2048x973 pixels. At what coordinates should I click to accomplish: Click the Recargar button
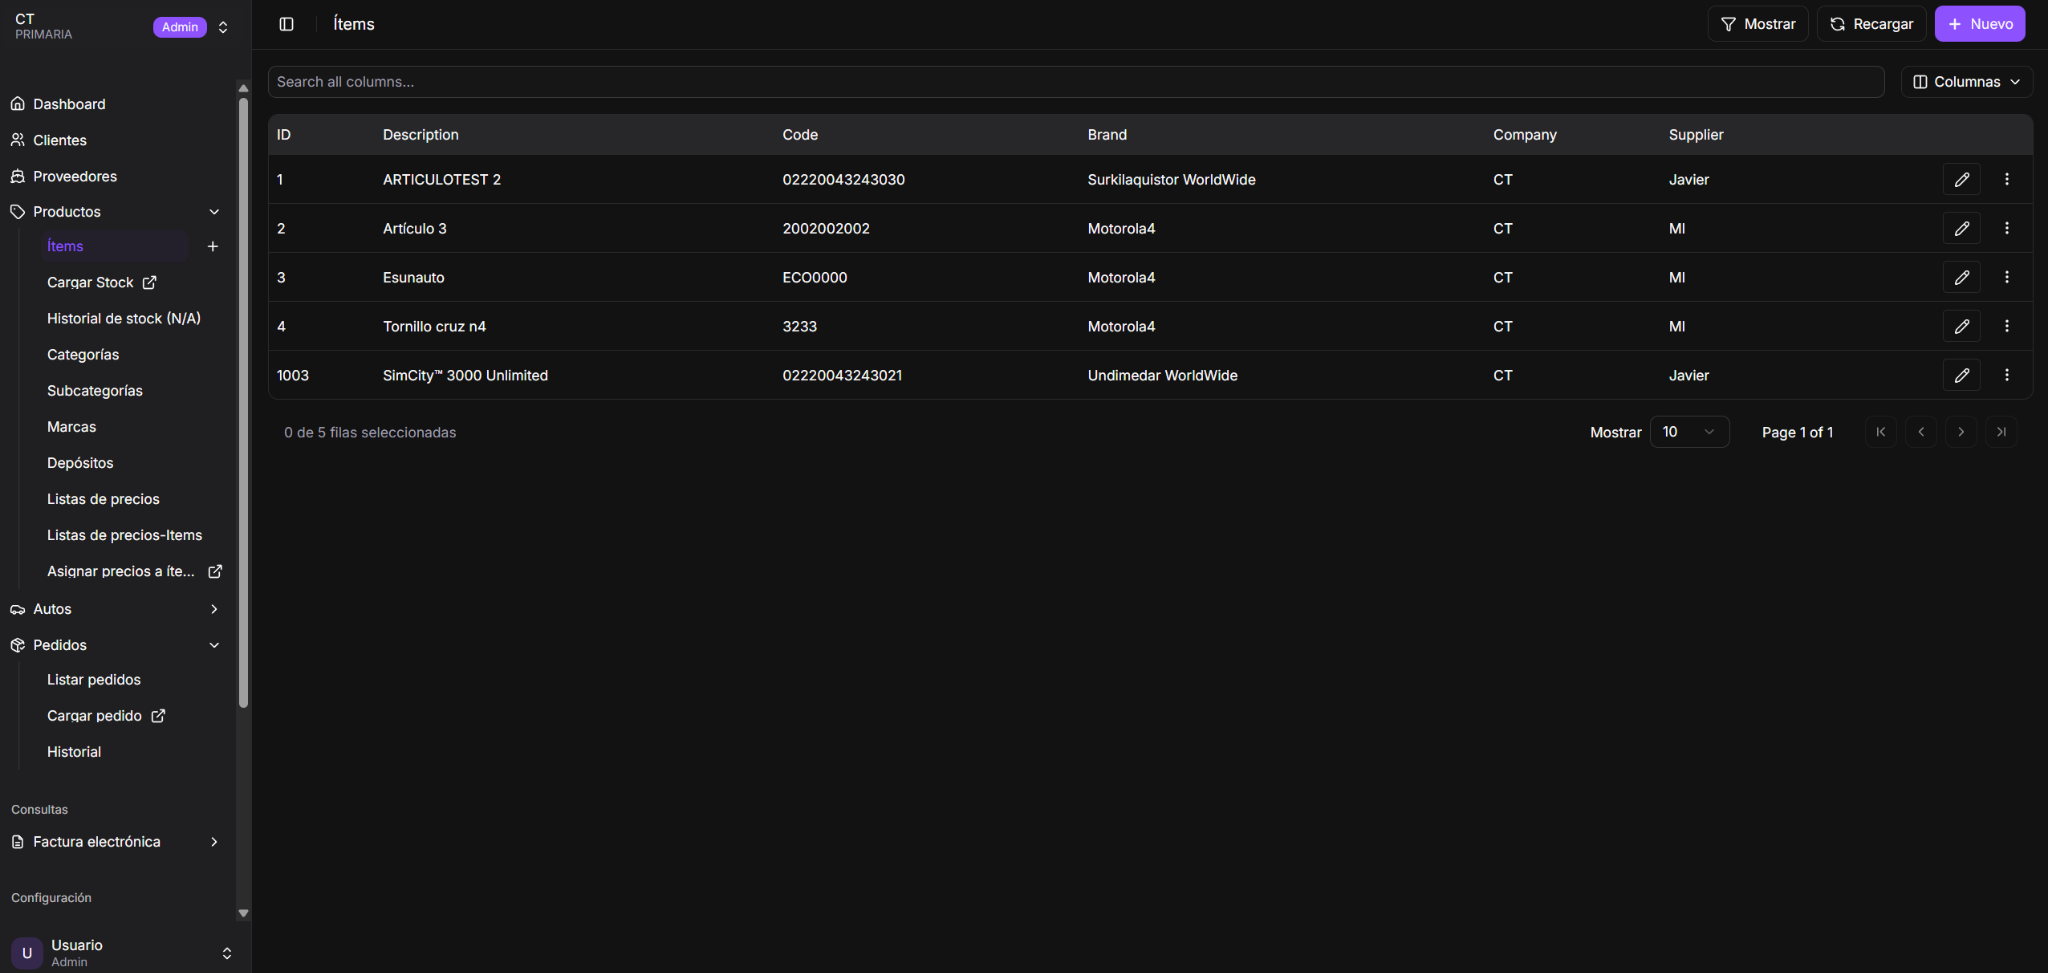[x=1871, y=24]
